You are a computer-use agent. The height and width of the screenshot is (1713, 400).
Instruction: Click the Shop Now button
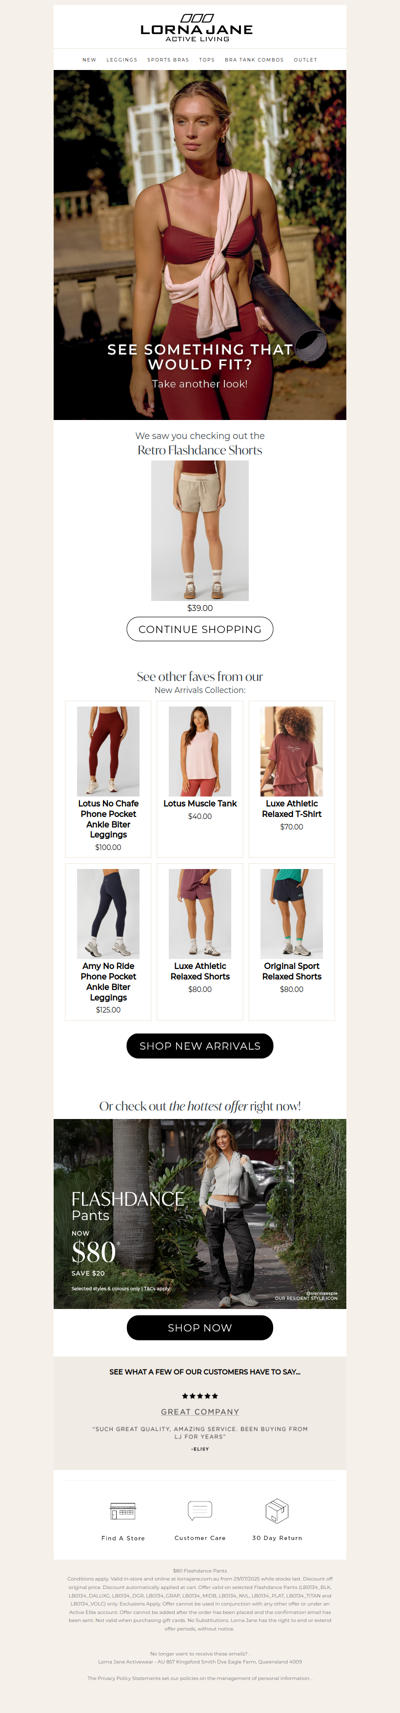[x=200, y=1328]
